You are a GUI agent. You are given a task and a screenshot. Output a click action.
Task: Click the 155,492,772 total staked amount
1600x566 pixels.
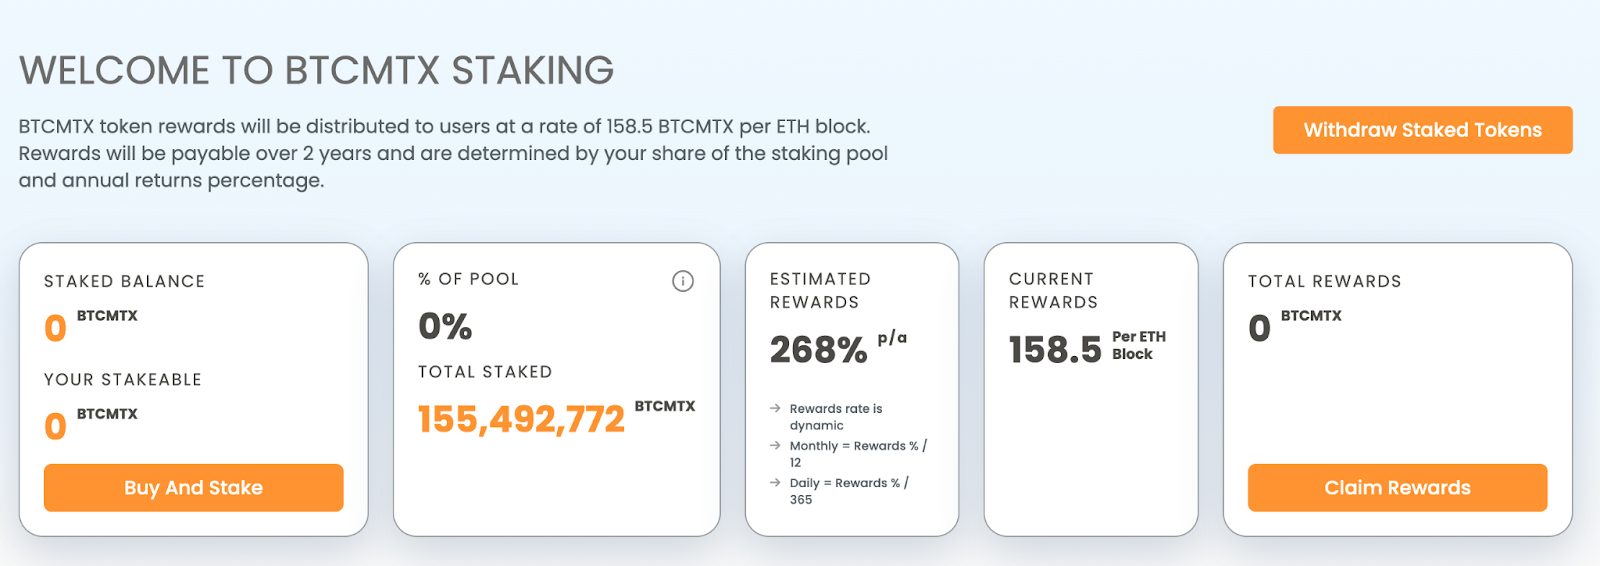pos(521,419)
